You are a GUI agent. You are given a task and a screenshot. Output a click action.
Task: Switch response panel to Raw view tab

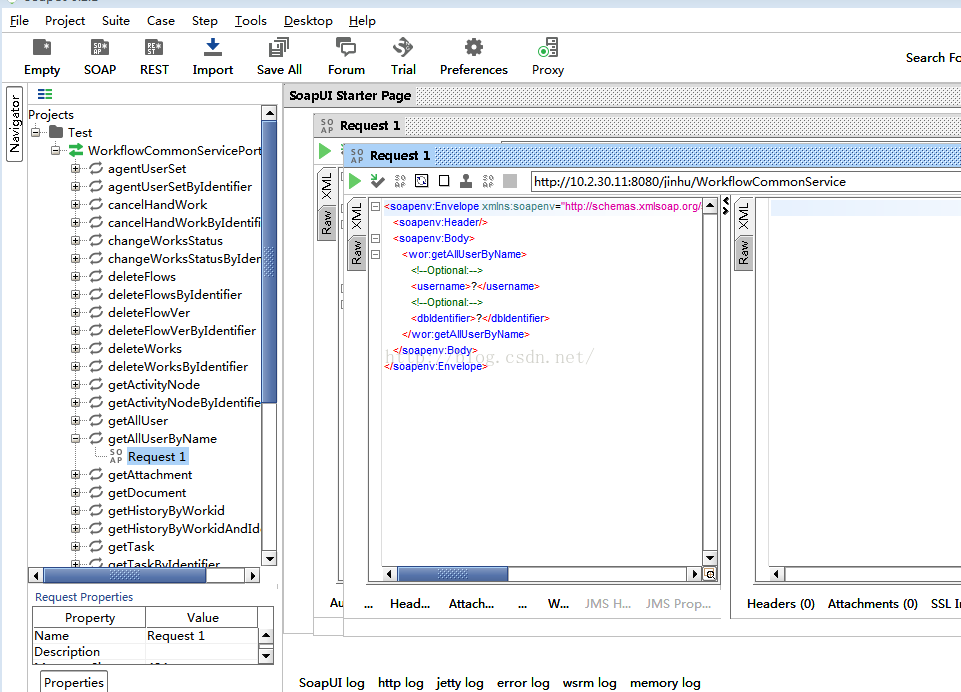(x=743, y=253)
